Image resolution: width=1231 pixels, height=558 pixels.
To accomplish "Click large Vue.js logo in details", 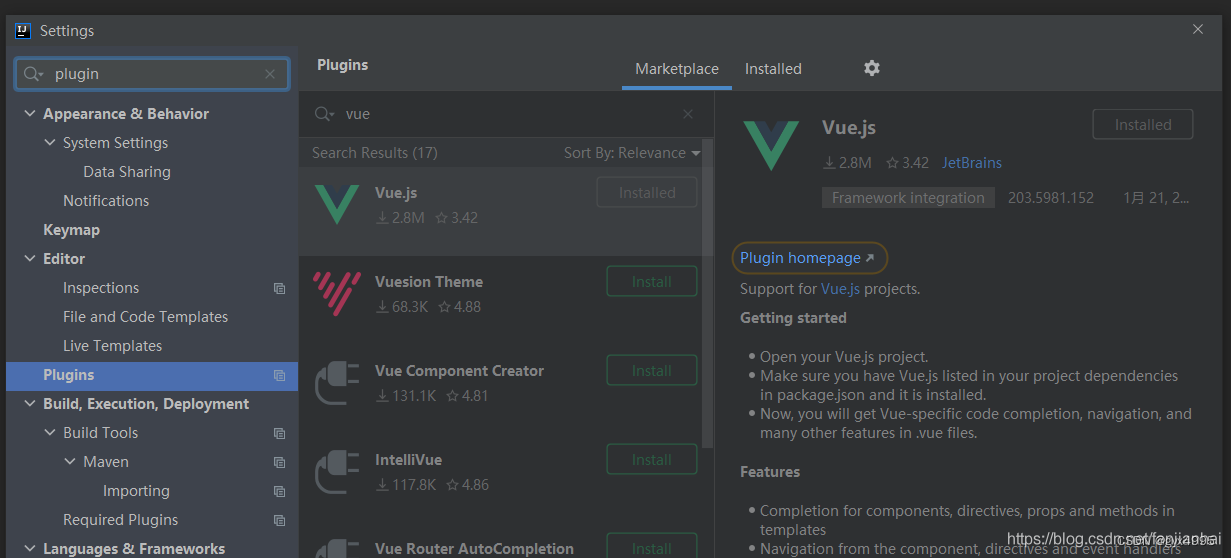I will pyautogui.click(x=771, y=145).
